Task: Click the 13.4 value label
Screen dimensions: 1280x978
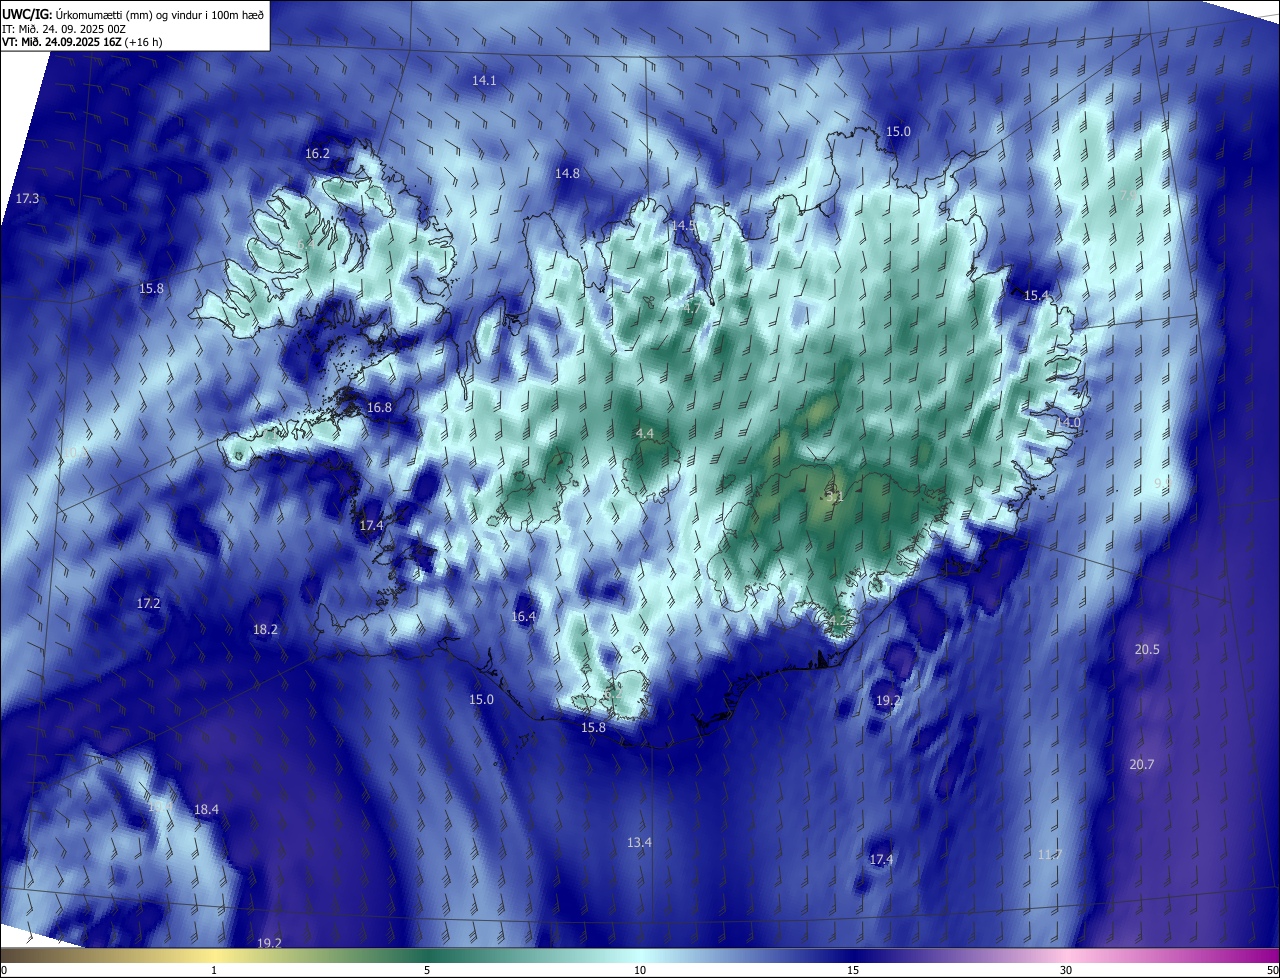Action: (x=639, y=843)
